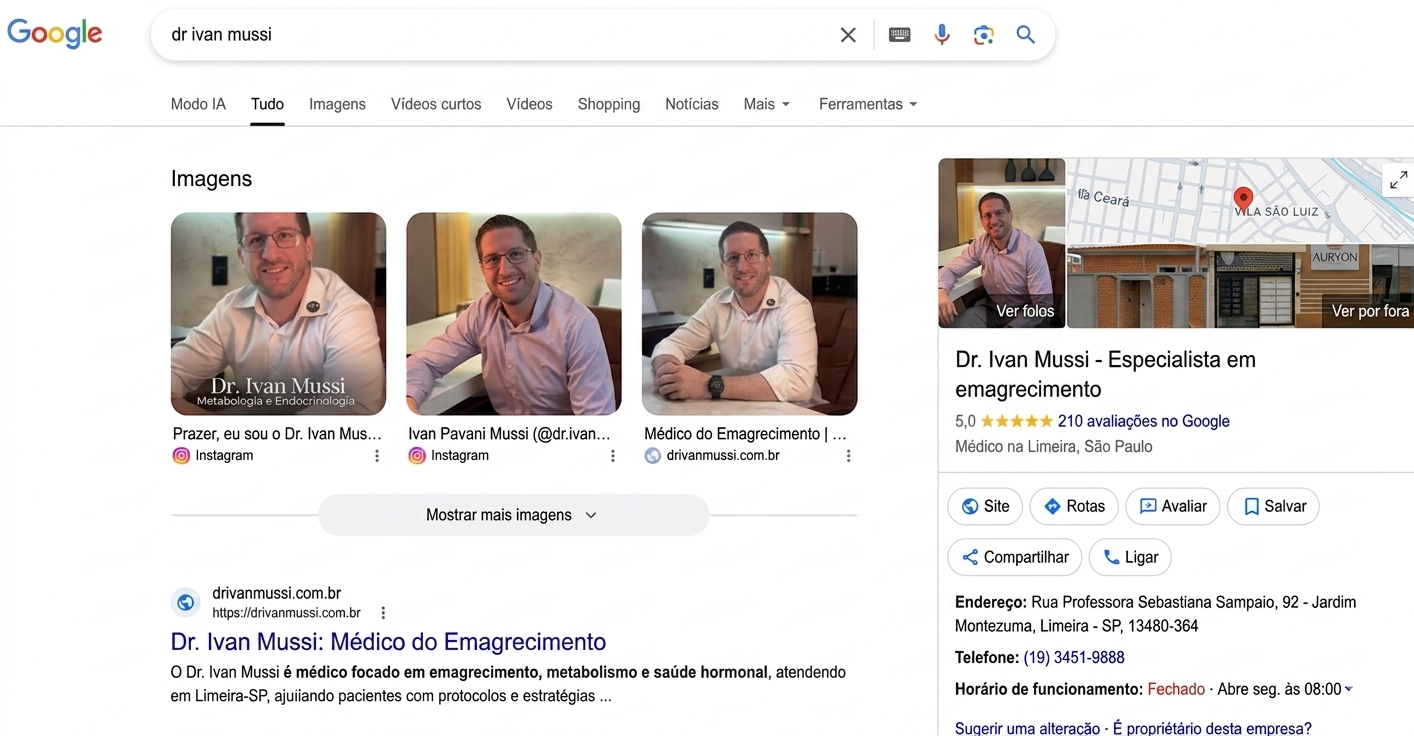1414x736 pixels.
Task: Open the Notícias tab
Action: pos(692,104)
